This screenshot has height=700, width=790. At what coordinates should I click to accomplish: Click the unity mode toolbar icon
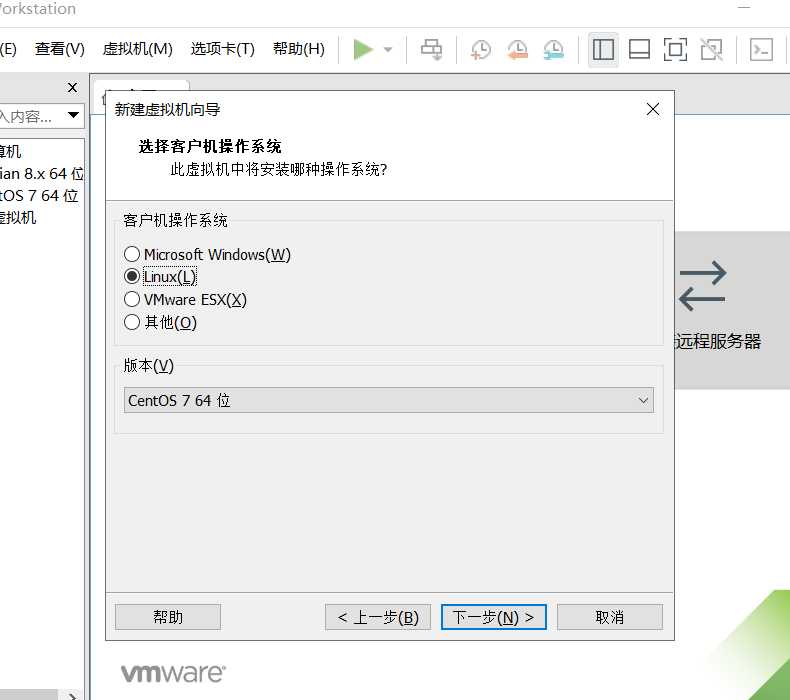pos(711,49)
